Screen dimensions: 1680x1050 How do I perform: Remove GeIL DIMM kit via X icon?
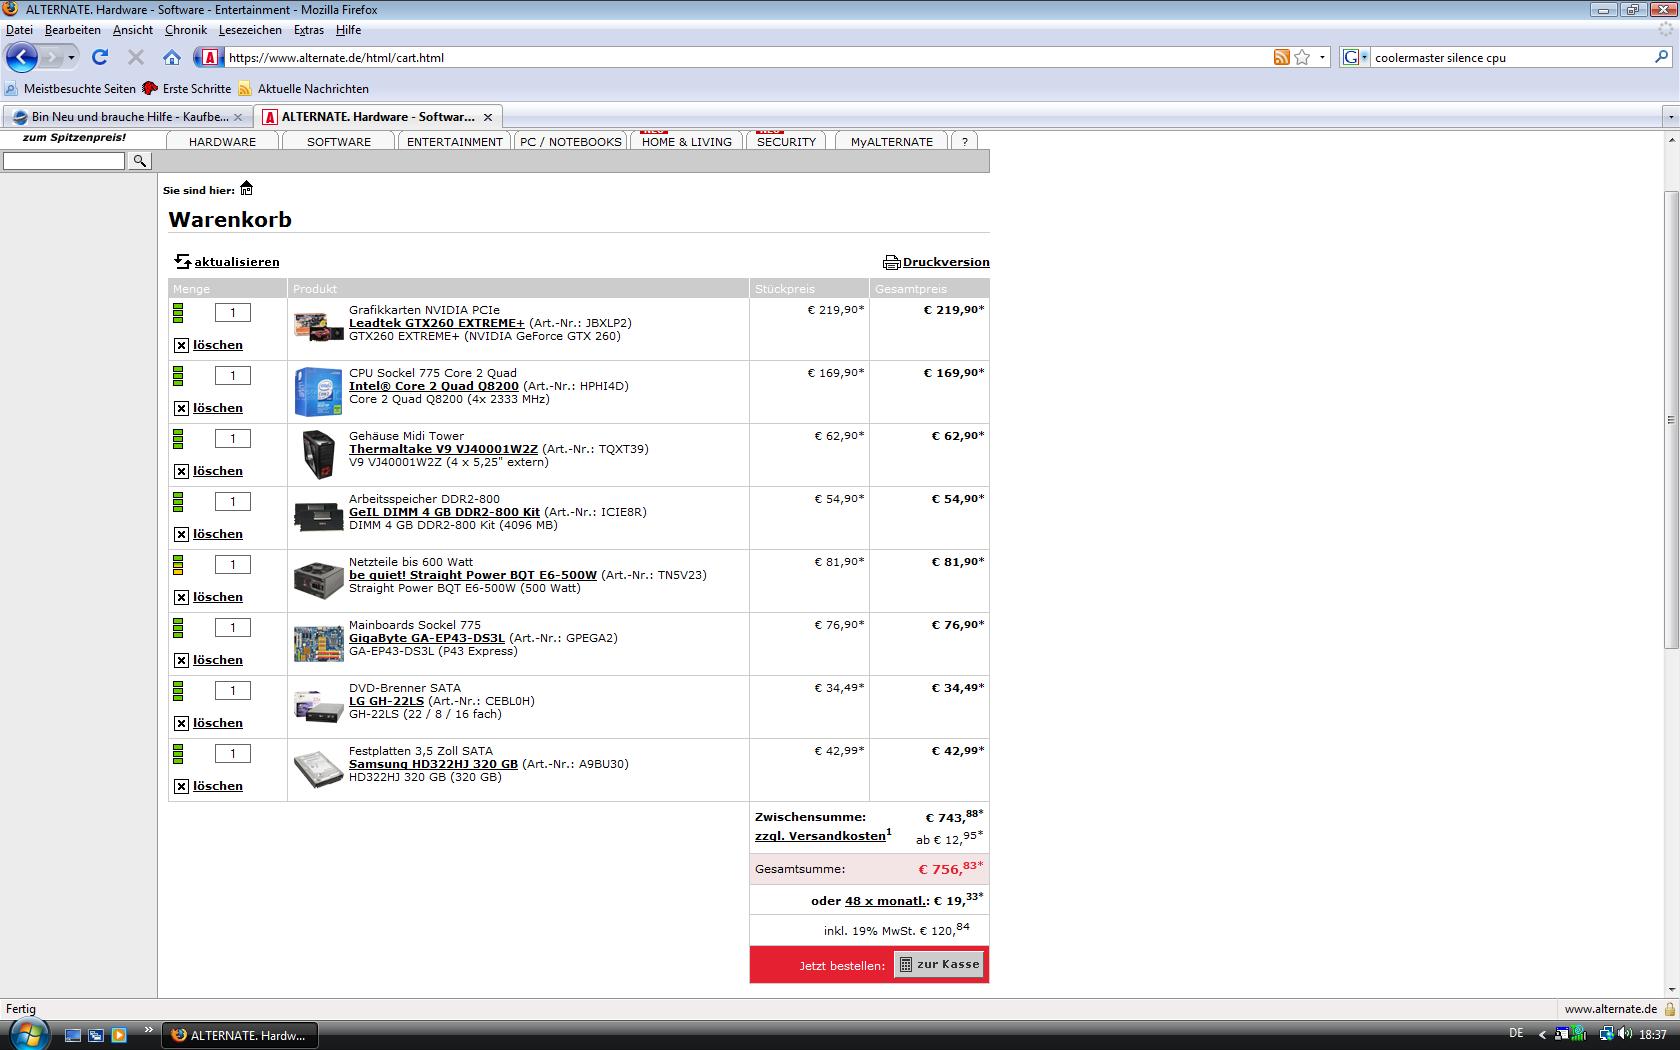click(x=181, y=534)
